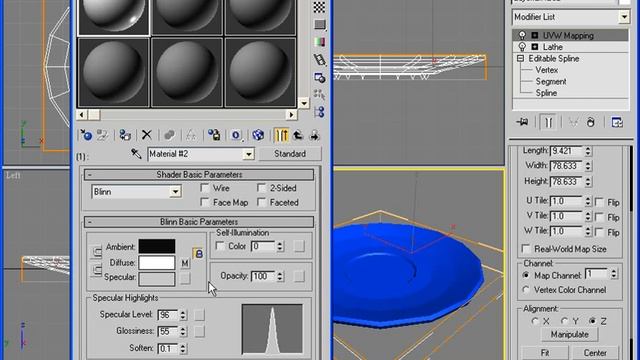
Task: Open Blinn shader type dropdown
Action: point(176,191)
